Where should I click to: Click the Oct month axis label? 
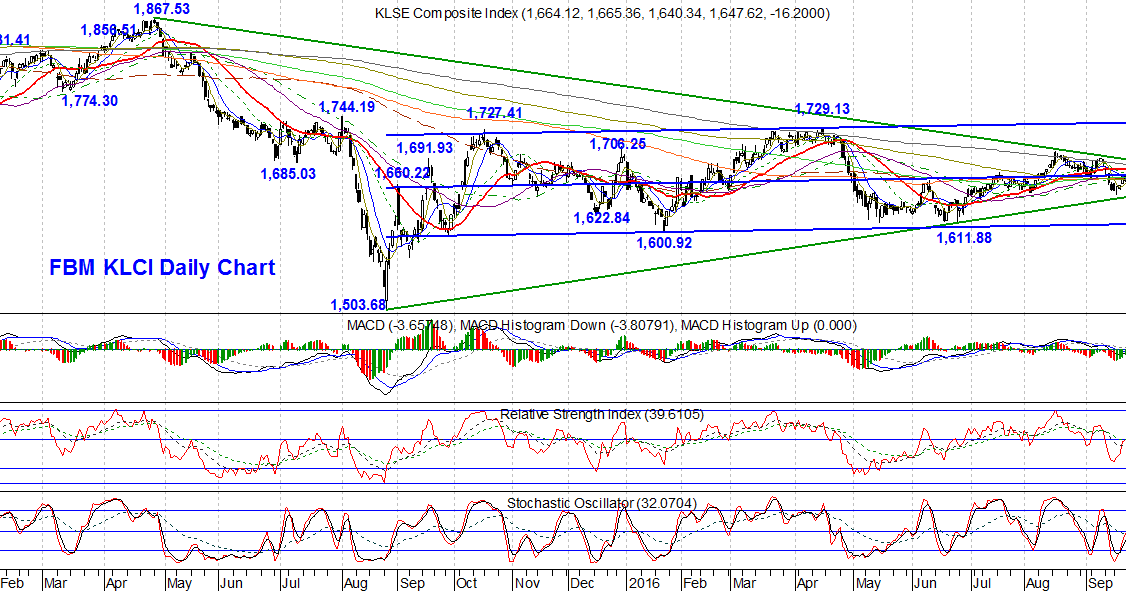coord(467,582)
